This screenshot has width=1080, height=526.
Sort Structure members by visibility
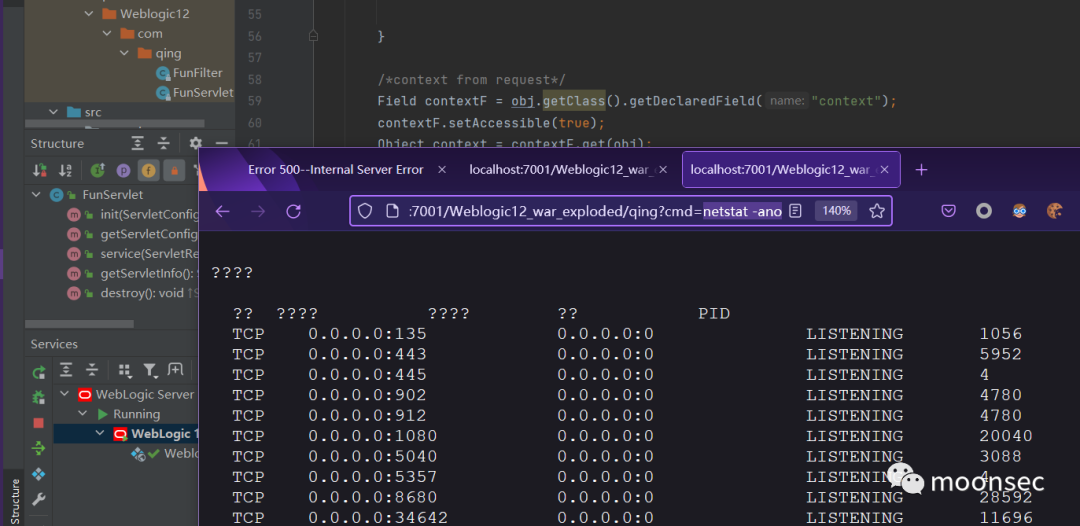click(x=40, y=170)
